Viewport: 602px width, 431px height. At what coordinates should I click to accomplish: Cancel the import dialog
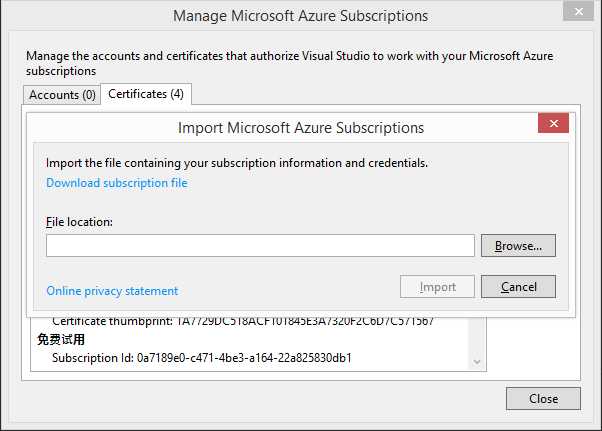point(518,287)
